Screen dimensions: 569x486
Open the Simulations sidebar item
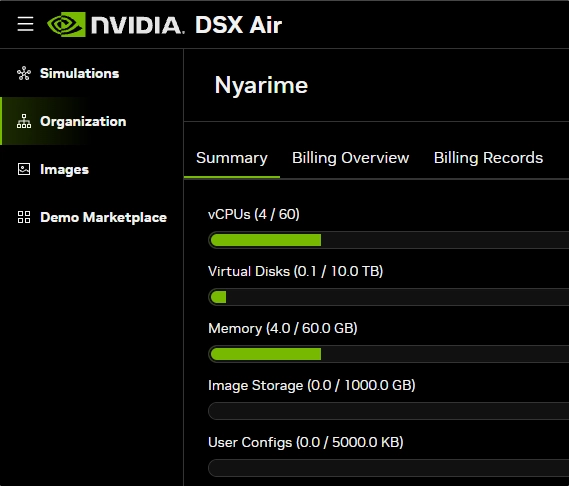coord(92,73)
